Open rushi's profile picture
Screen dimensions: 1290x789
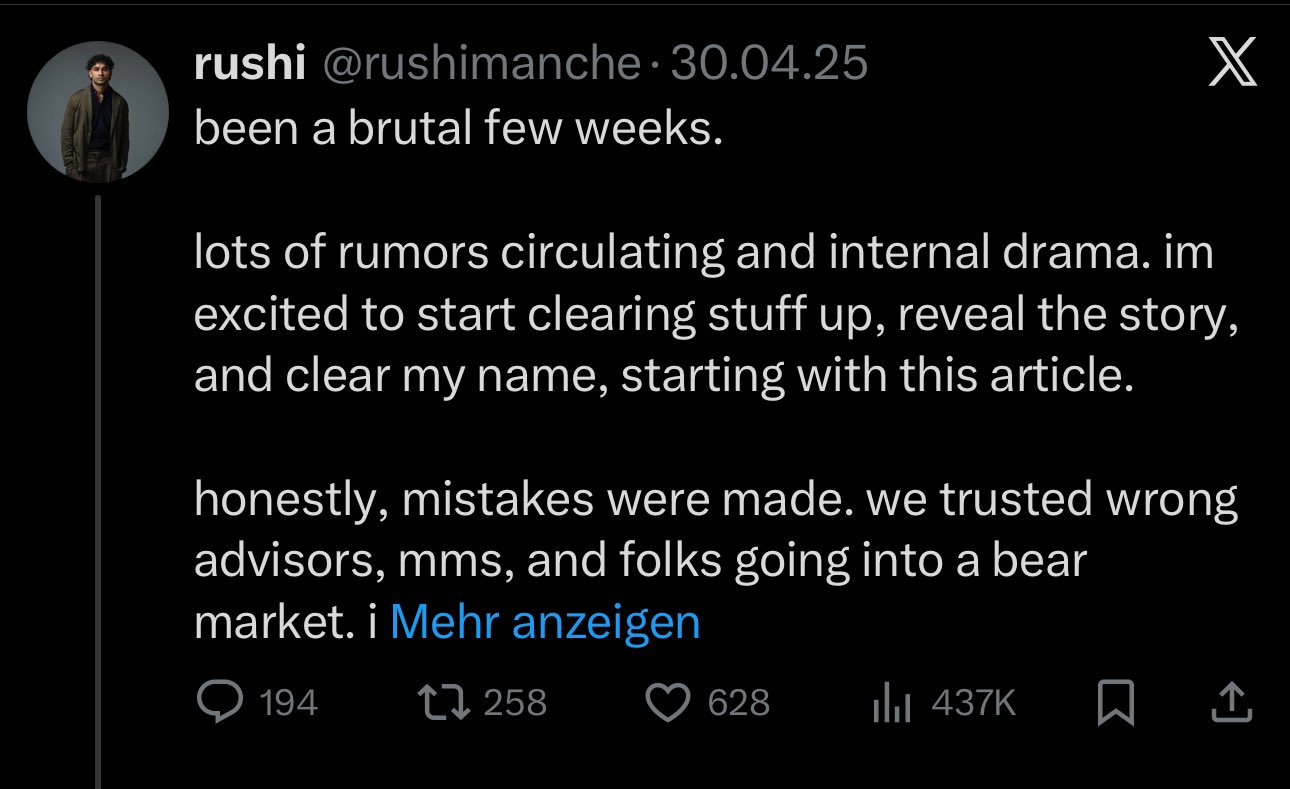point(97,111)
